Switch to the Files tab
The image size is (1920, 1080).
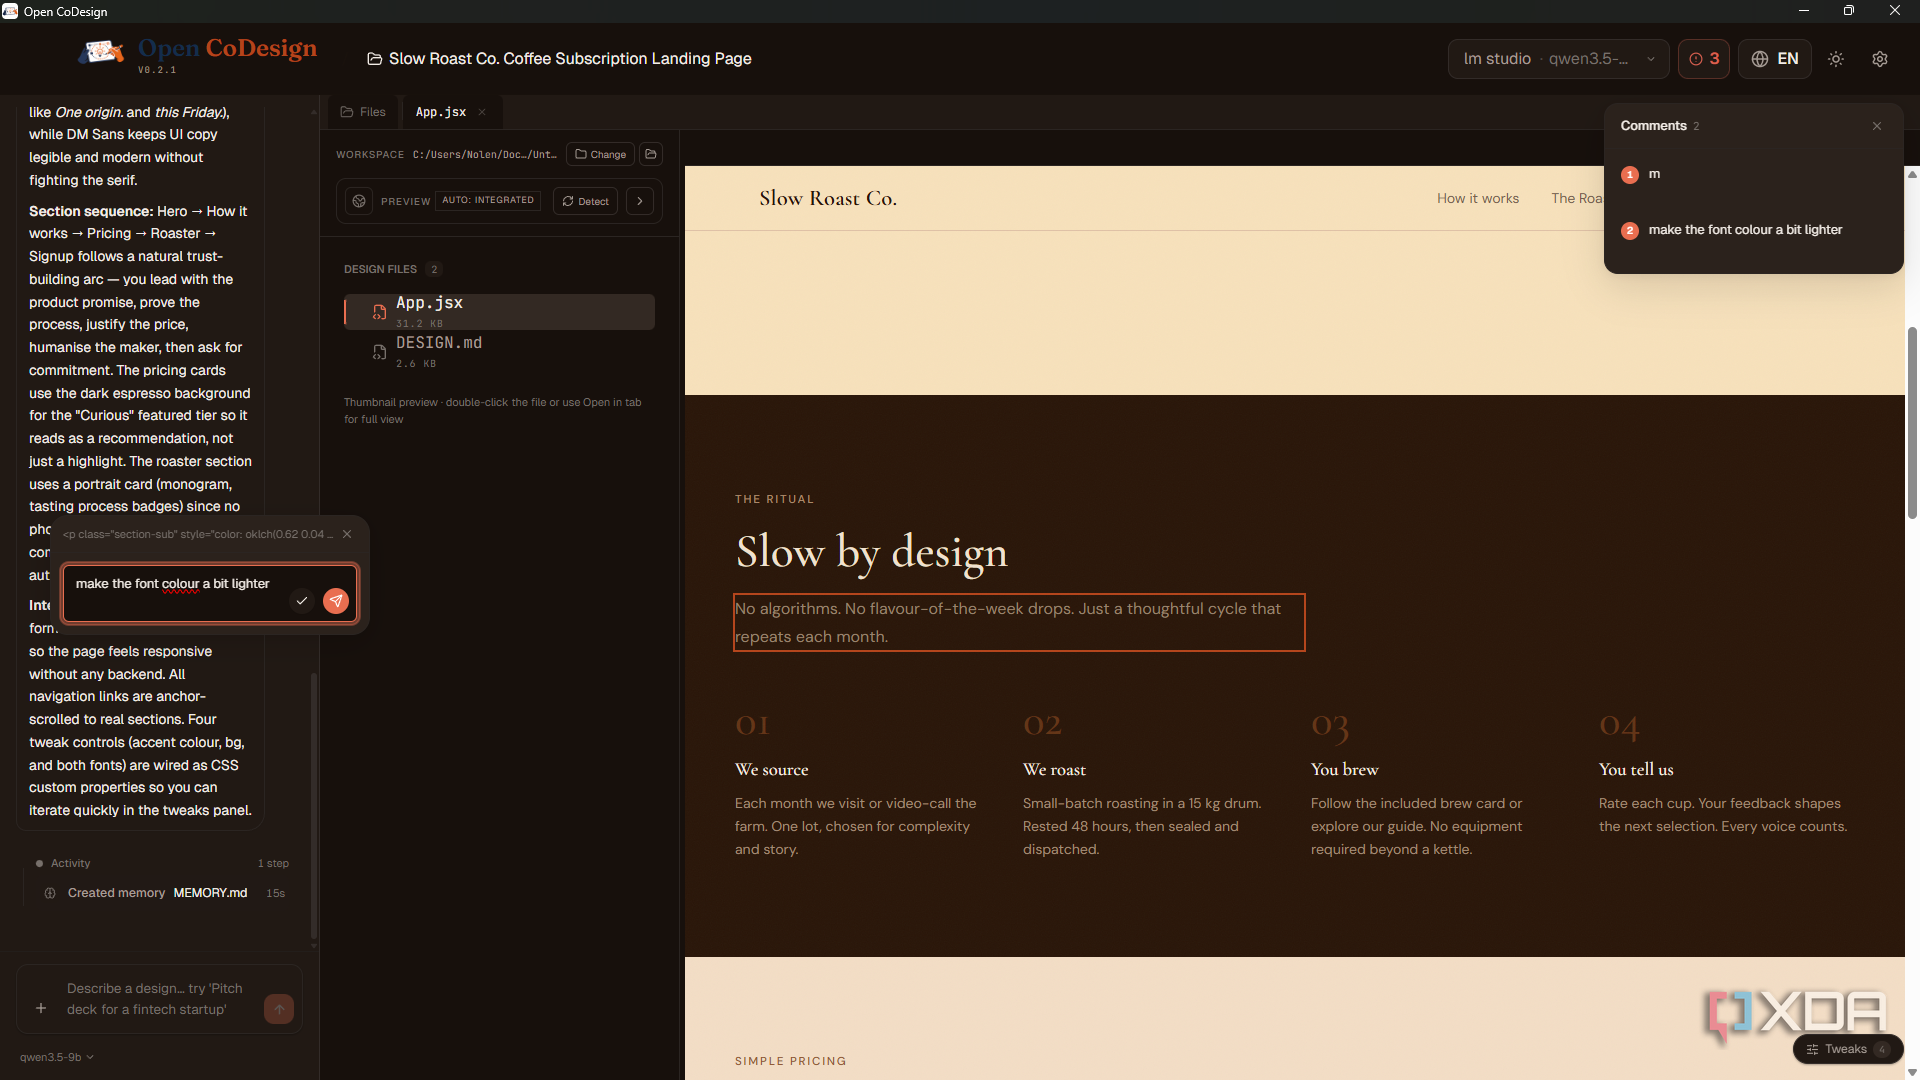[x=363, y=112]
